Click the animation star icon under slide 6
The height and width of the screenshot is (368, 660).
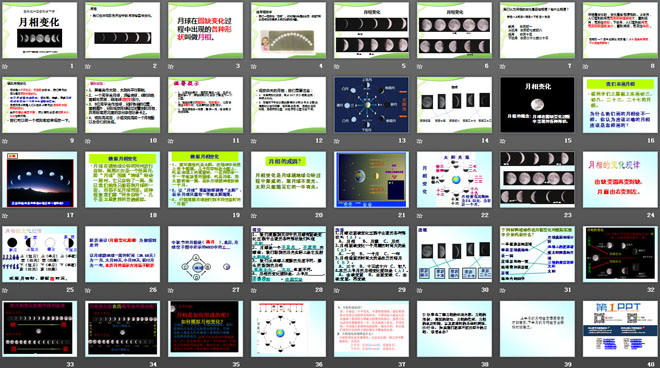pos(420,67)
